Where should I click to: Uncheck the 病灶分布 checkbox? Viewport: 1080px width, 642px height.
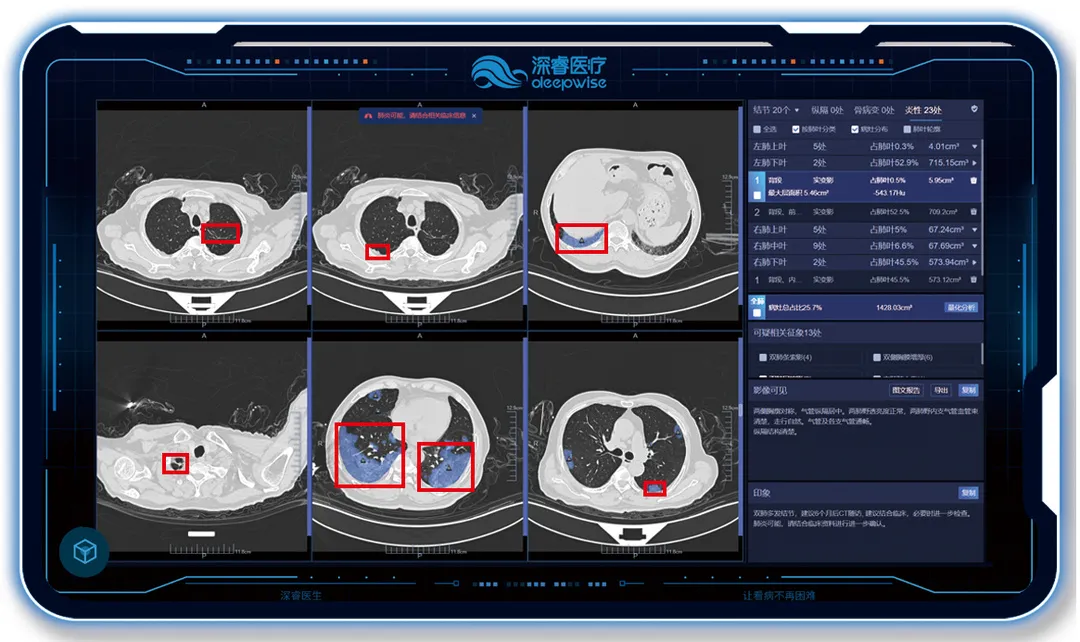854,129
